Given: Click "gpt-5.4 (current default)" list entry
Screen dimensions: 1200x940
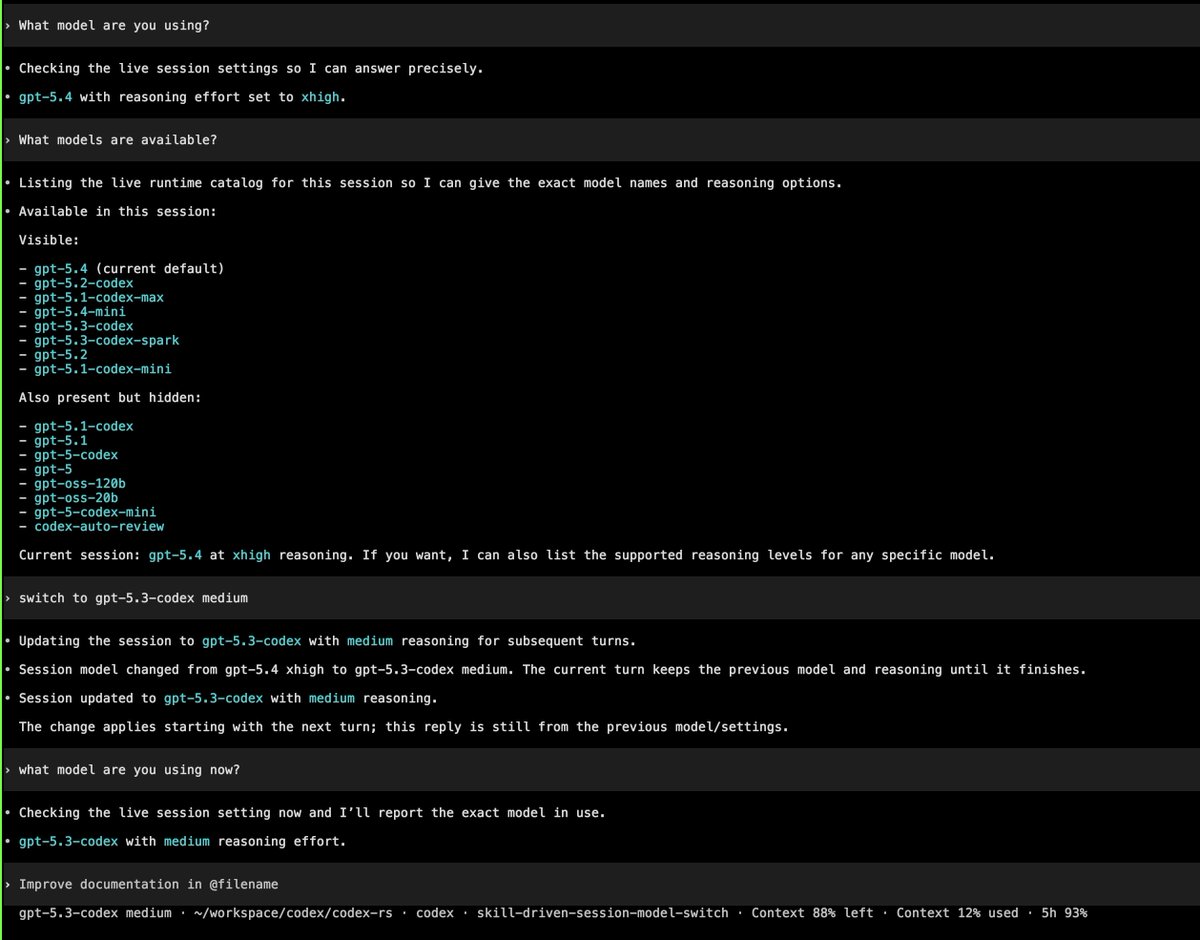Looking at the screenshot, I should click(129, 269).
